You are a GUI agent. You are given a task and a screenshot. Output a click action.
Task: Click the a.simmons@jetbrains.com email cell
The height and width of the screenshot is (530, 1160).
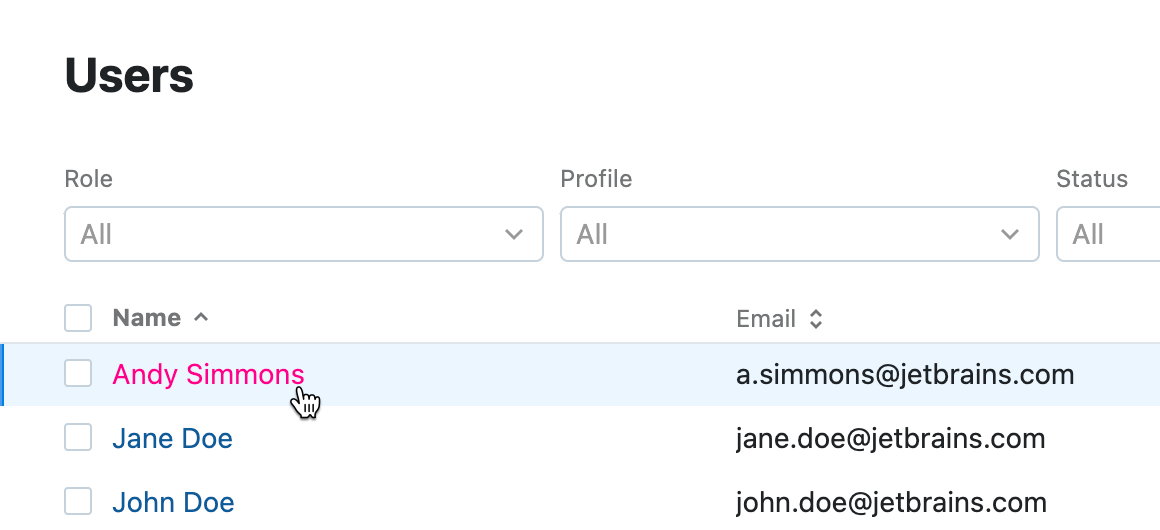click(905, 374)
